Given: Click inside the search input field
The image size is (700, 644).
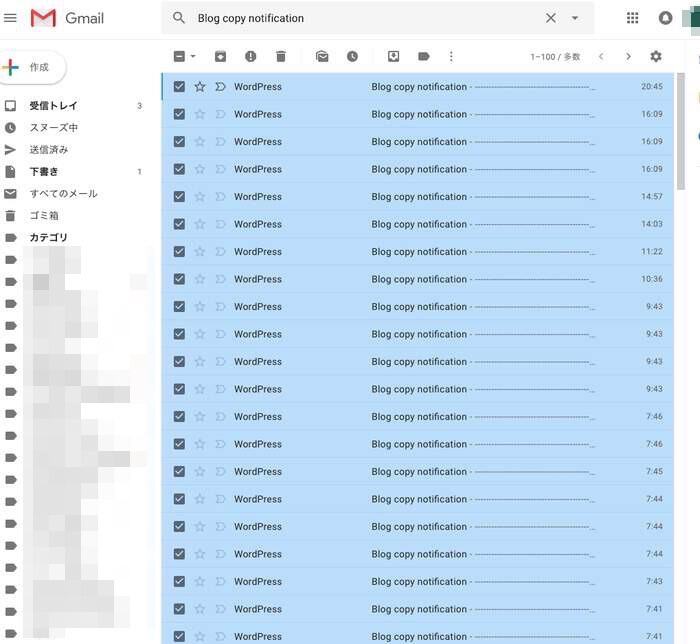Looking at the screenshot, I should (366, 18).
